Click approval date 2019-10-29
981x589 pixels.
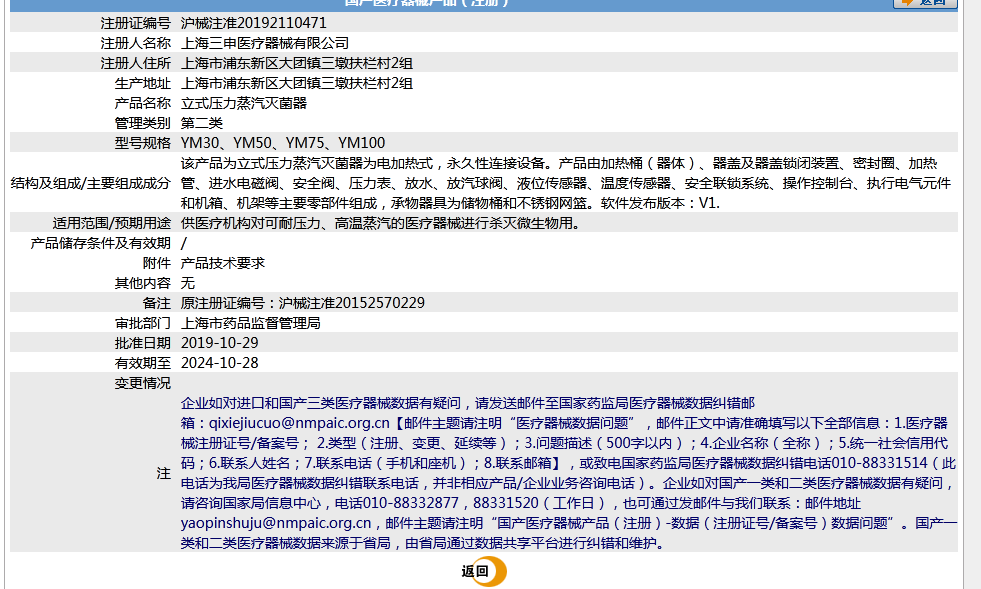220,343
